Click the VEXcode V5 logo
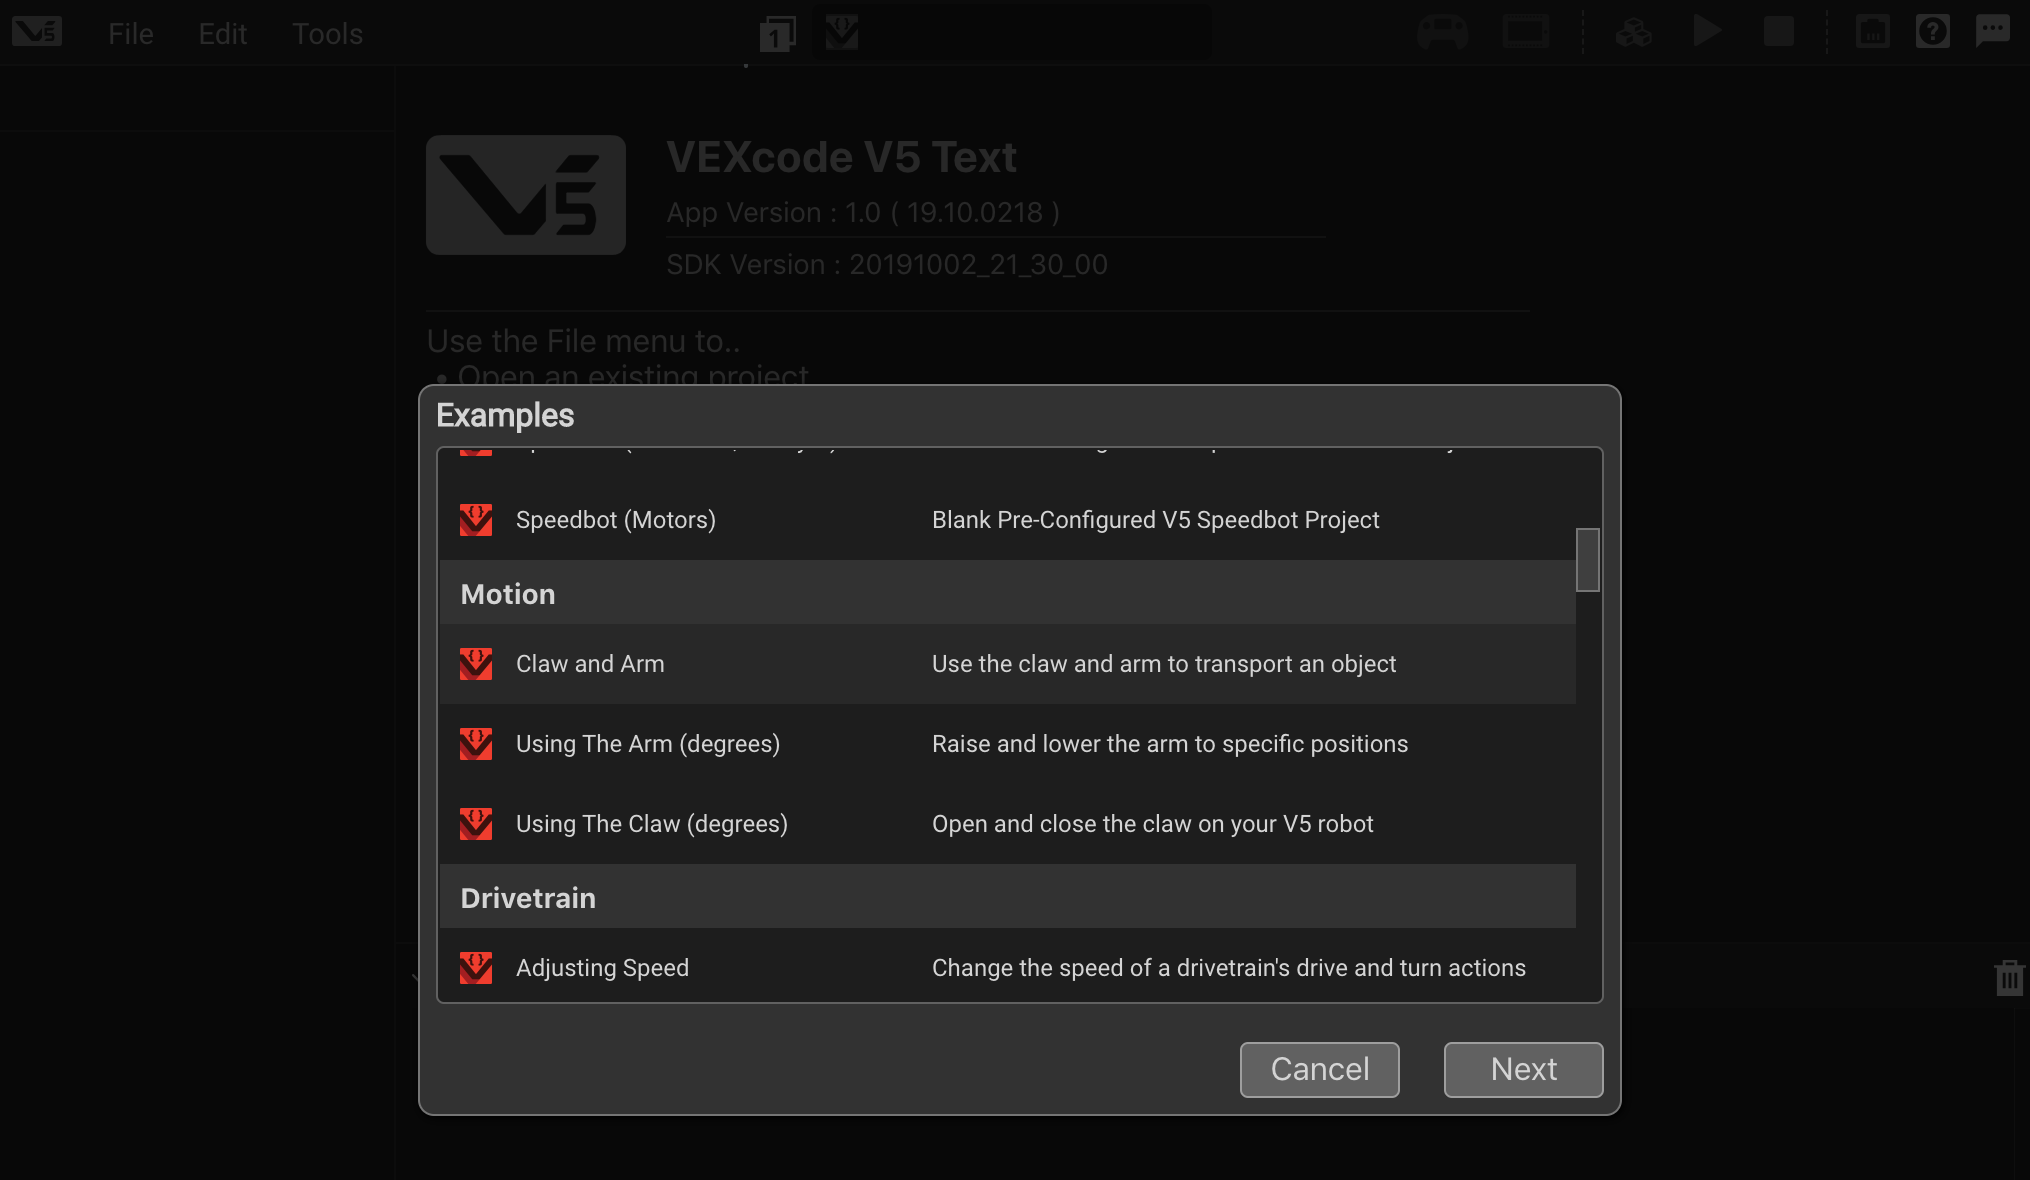2030x1180 pixels. 36,30
